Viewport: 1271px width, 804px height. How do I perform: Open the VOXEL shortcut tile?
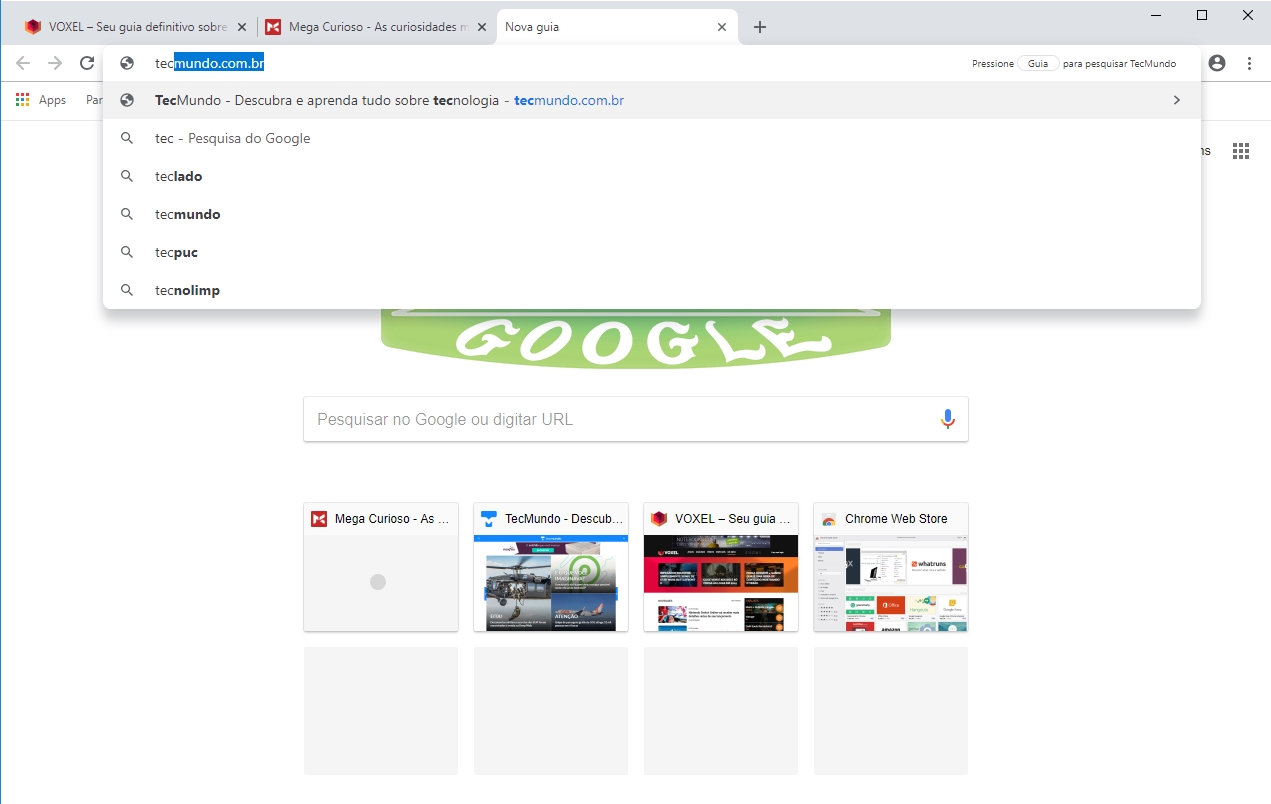721,567
